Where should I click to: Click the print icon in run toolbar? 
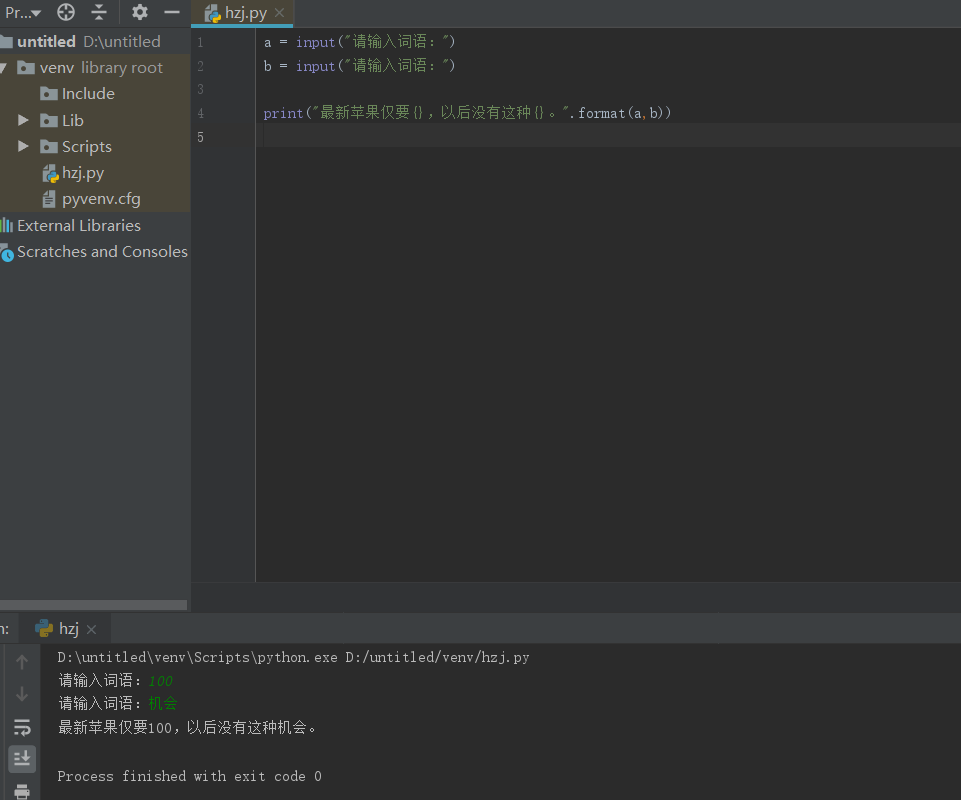[22, 791]
